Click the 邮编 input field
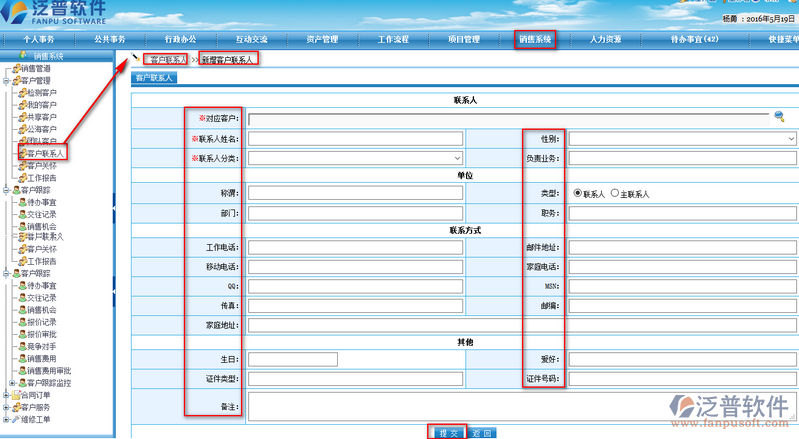 pyautogui.click(x=682, y=306)
